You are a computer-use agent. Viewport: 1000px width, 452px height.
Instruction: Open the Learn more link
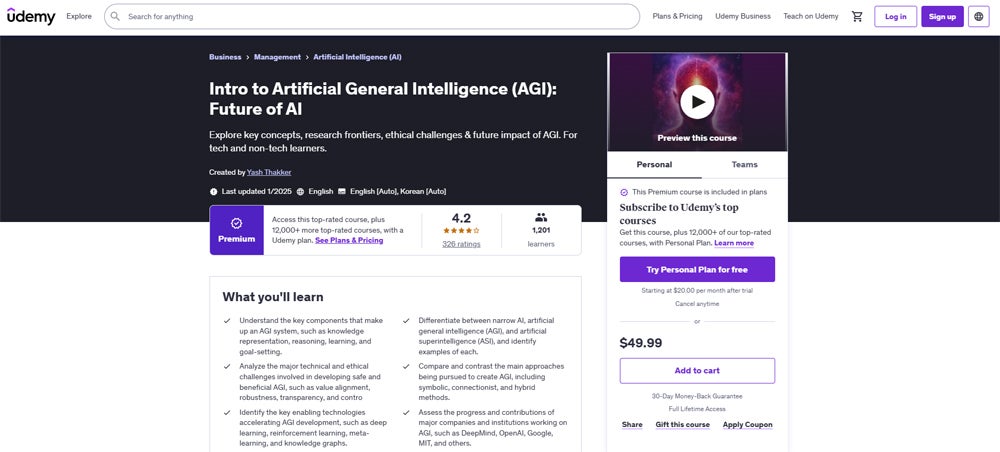pyautogui.click(x=734, y=243)
